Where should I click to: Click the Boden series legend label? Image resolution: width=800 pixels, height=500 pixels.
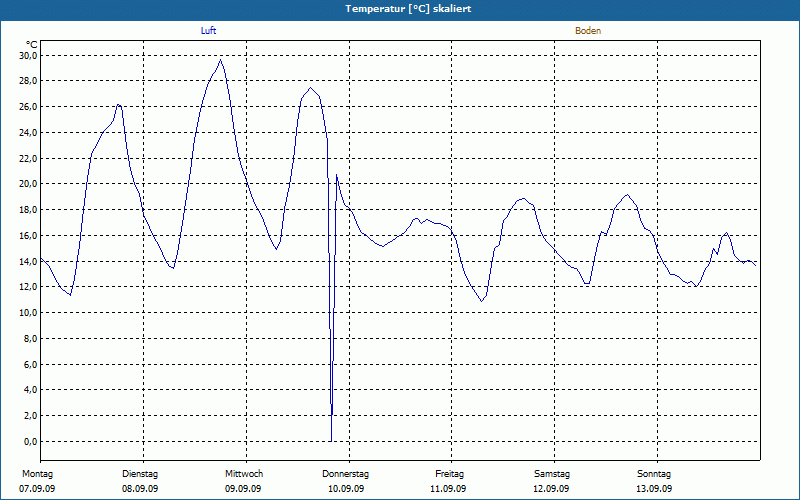pyautogui.click(x=588, y=31)
